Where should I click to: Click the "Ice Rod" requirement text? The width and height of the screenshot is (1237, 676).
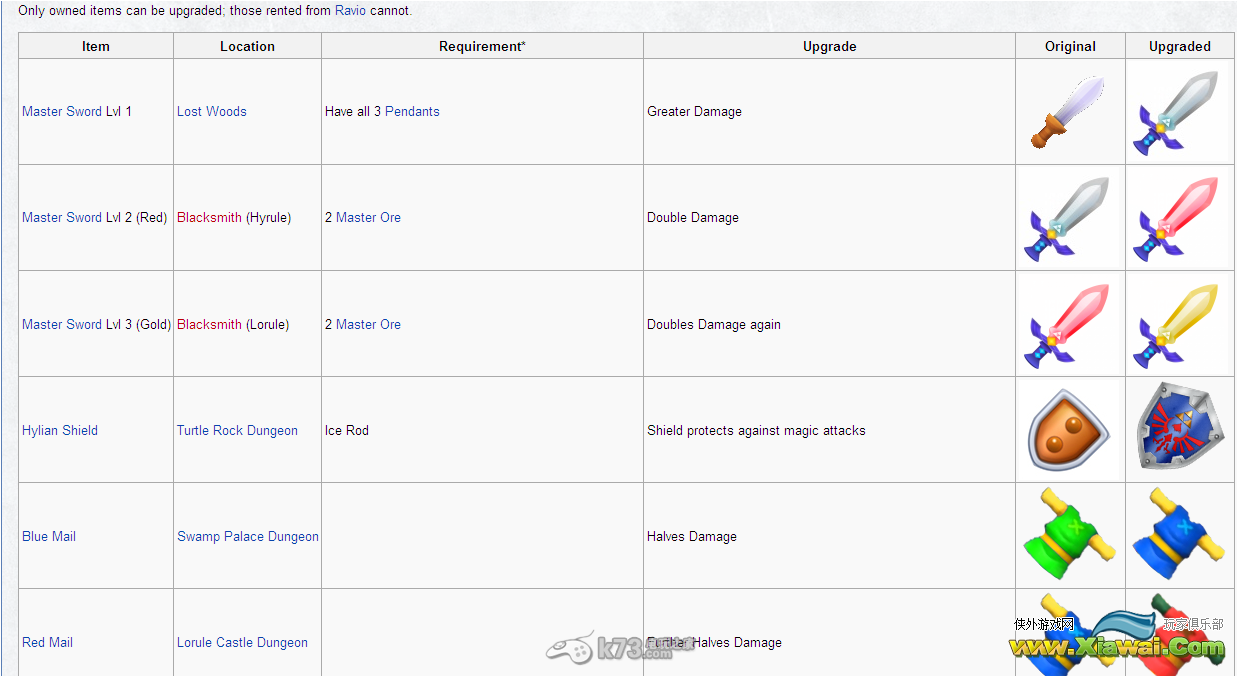coord(347,431)
